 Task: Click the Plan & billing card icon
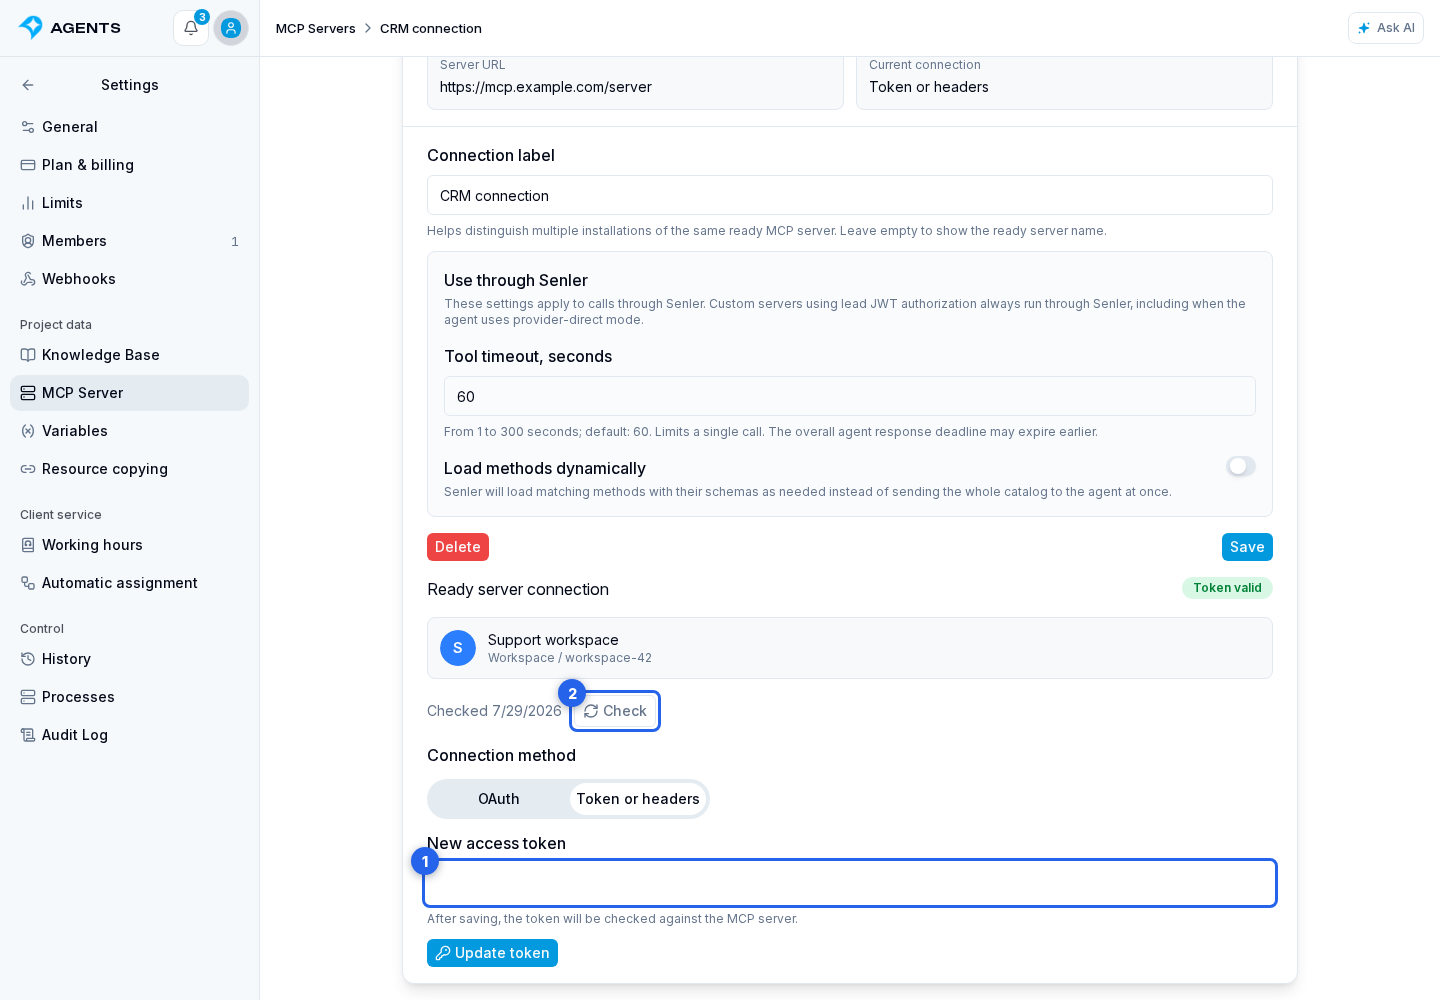[x=28, y=165]
